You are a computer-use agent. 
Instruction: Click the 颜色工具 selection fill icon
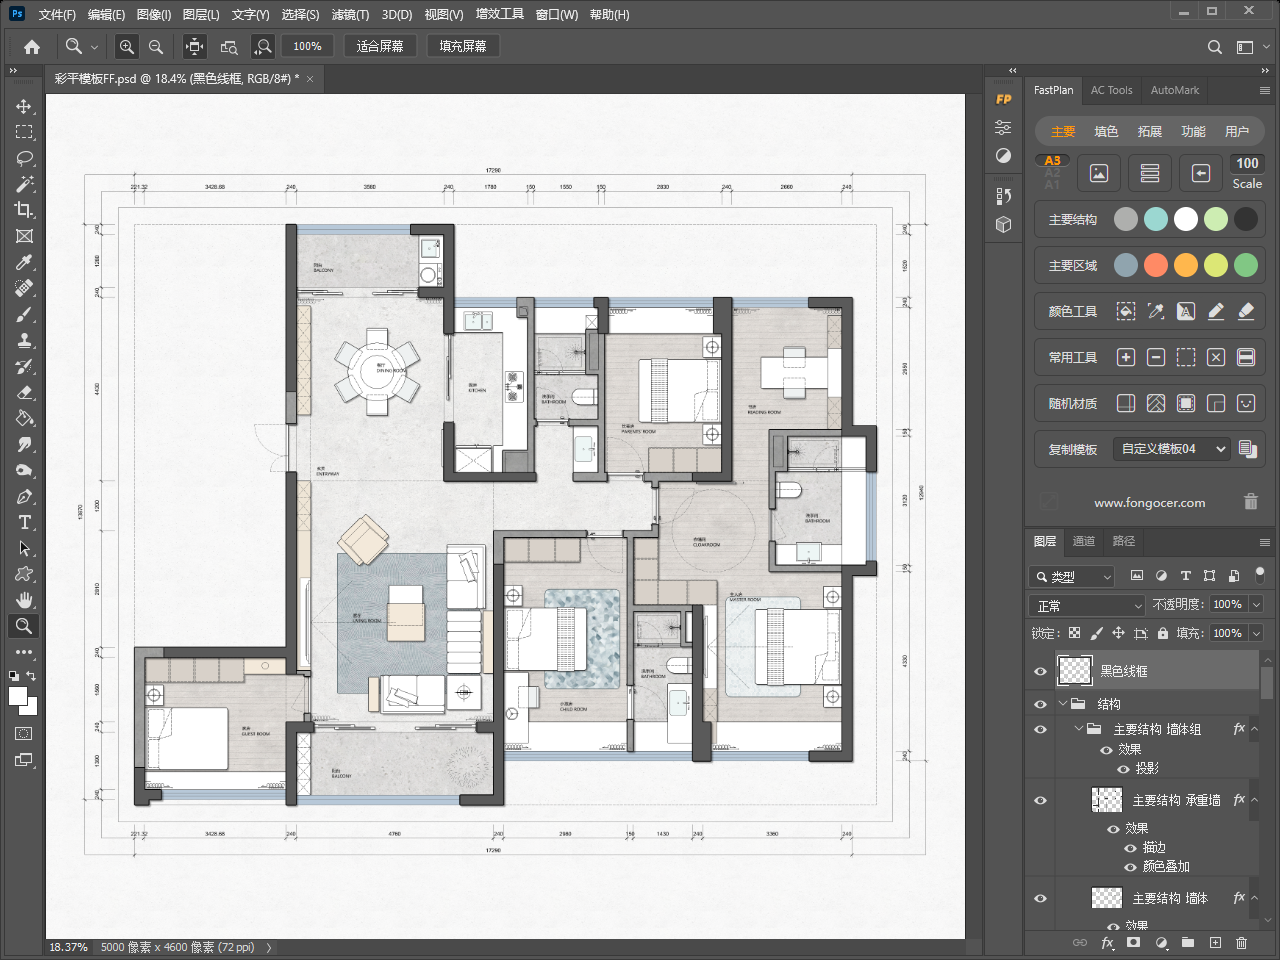point(1126,311)
